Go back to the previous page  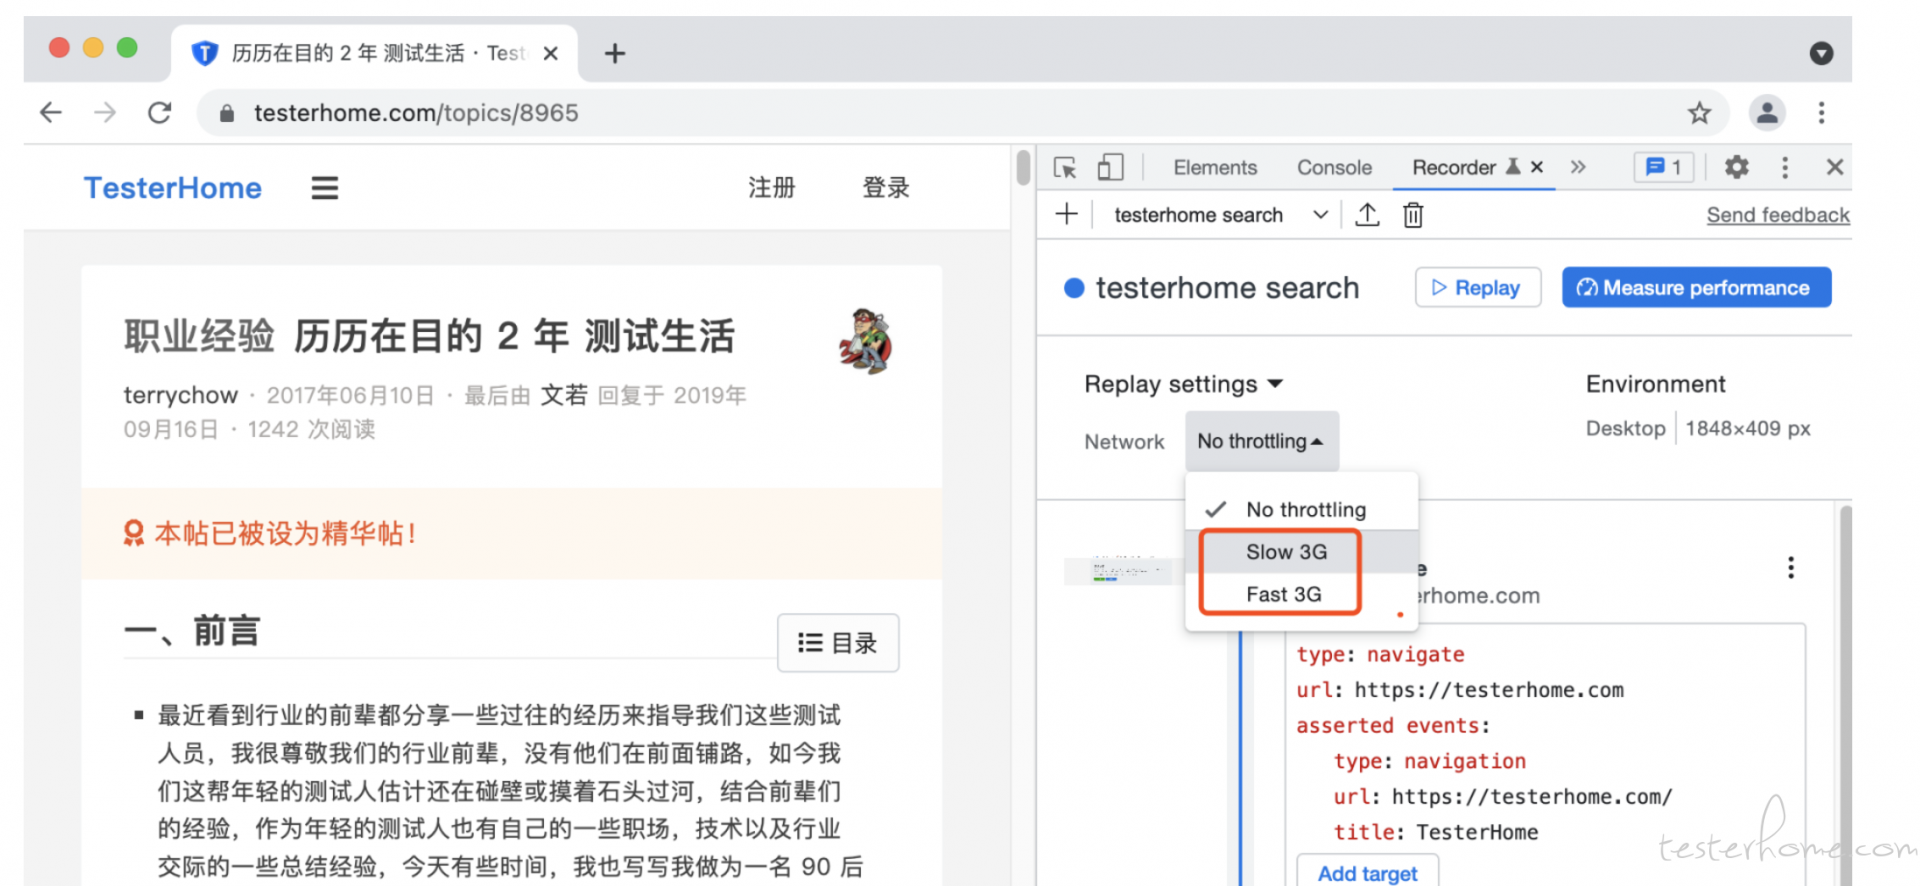tap(51, 113)
